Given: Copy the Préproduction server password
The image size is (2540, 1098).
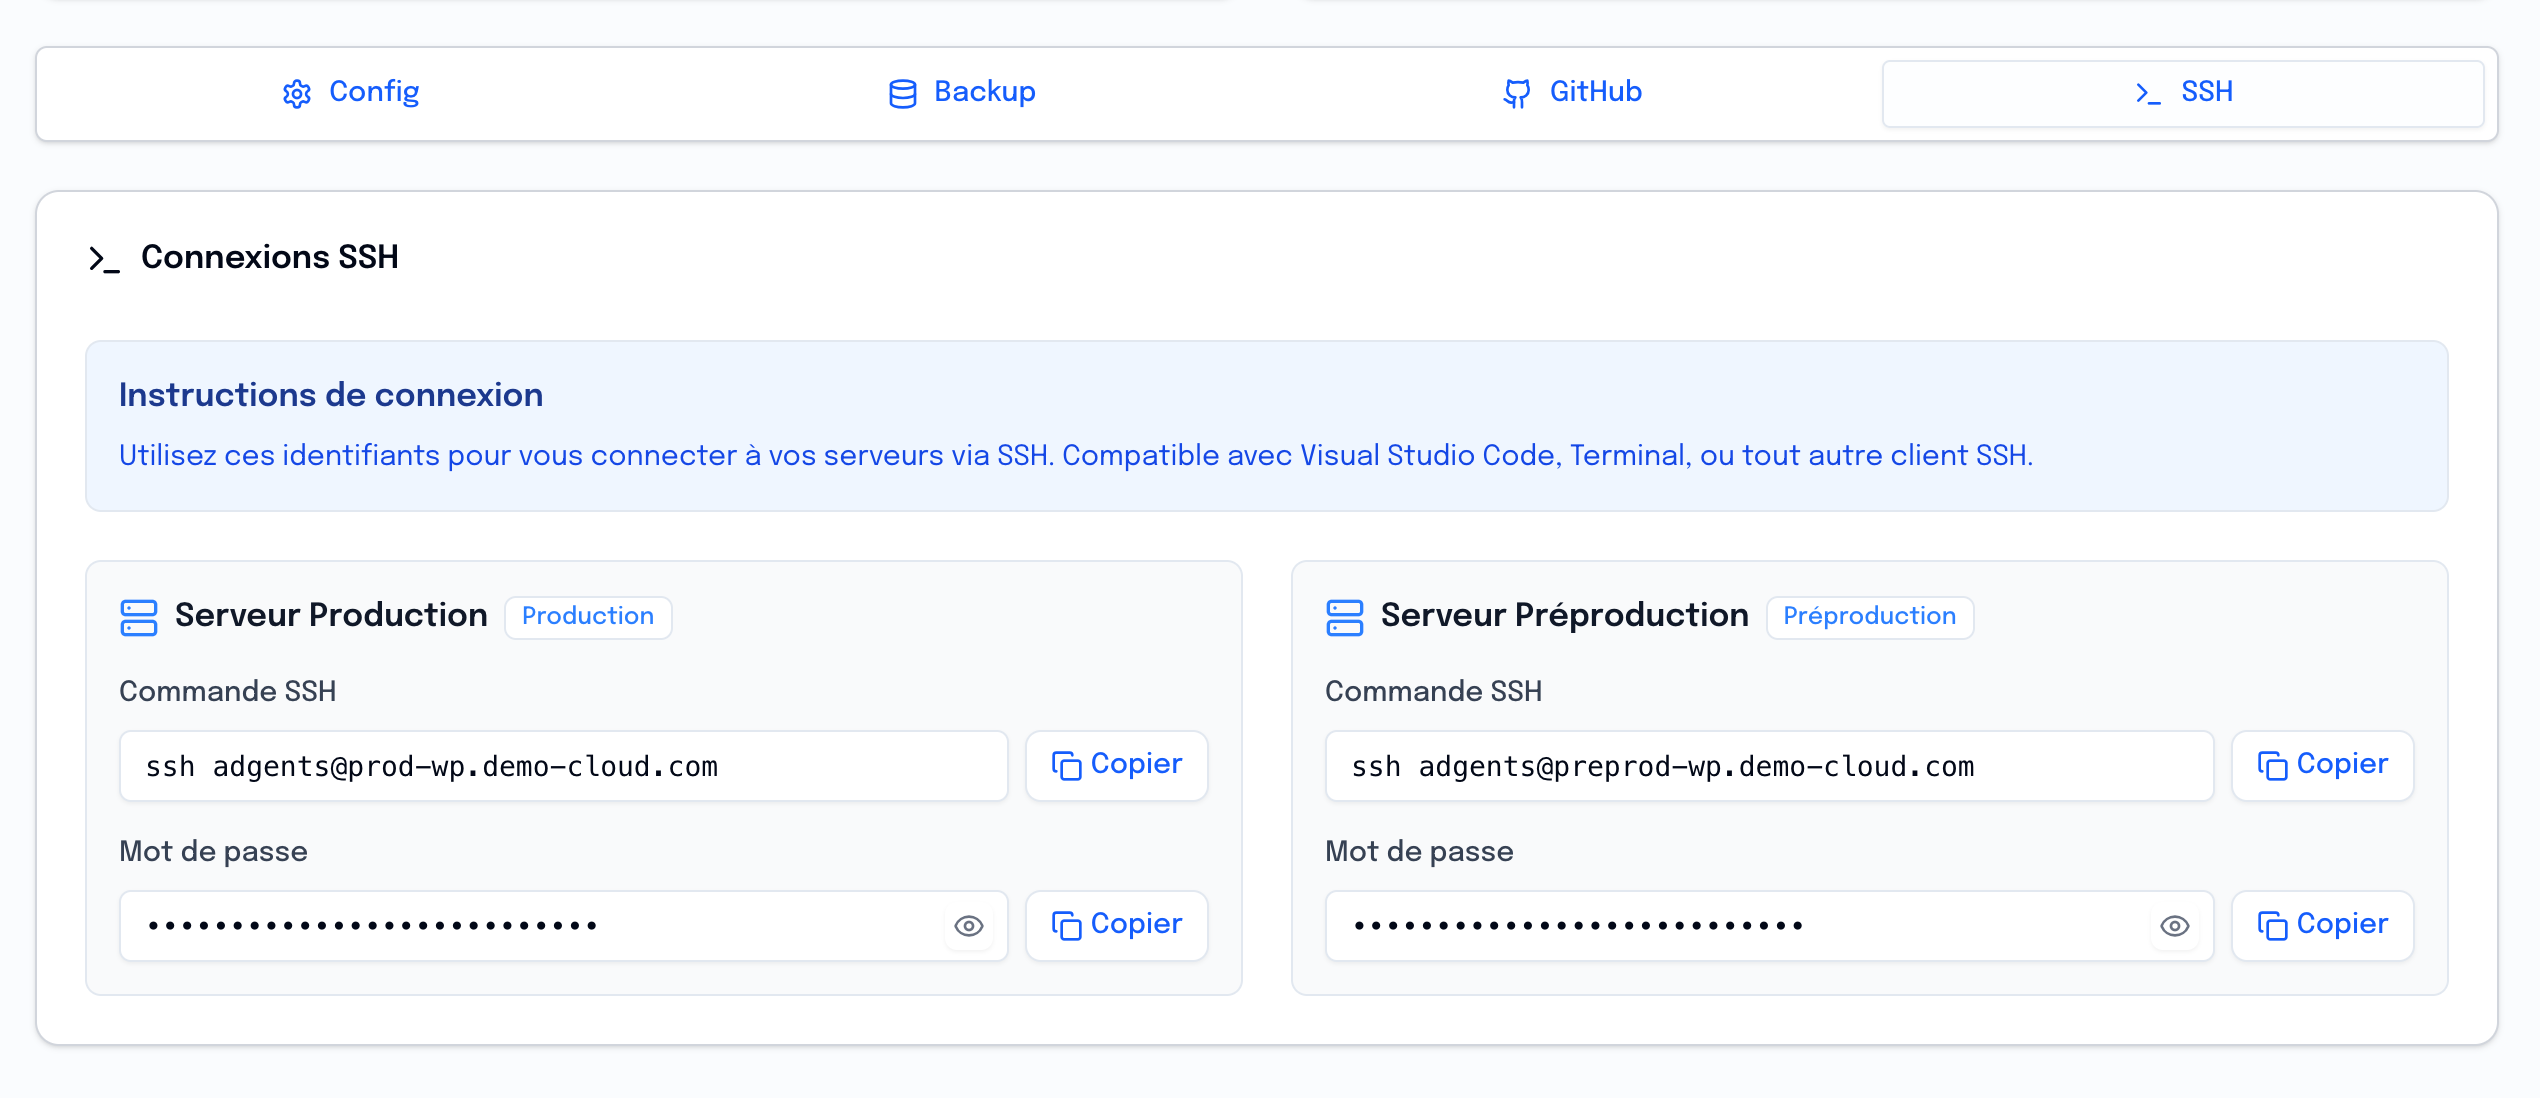Looking at the screenshot, I should pos(2322,925).
